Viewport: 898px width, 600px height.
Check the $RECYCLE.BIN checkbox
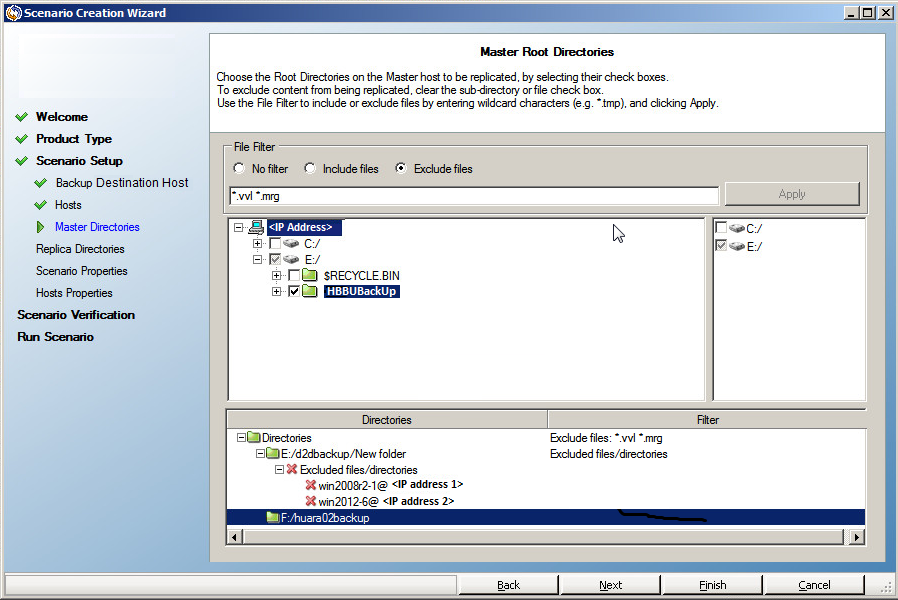point(294,275)
